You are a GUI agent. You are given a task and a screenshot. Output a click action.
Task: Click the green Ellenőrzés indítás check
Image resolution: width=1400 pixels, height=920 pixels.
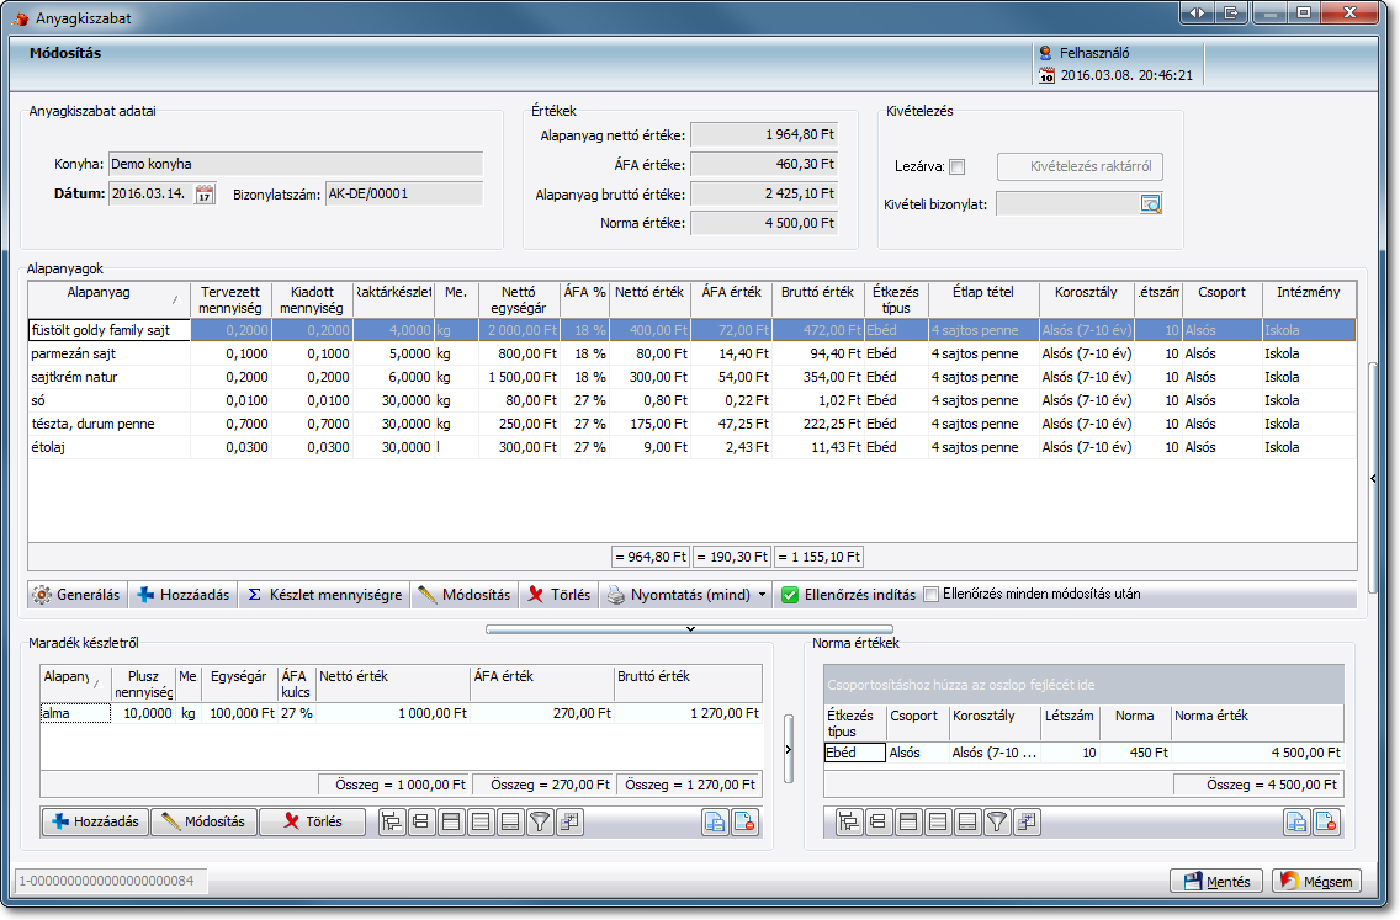(789, 594)
